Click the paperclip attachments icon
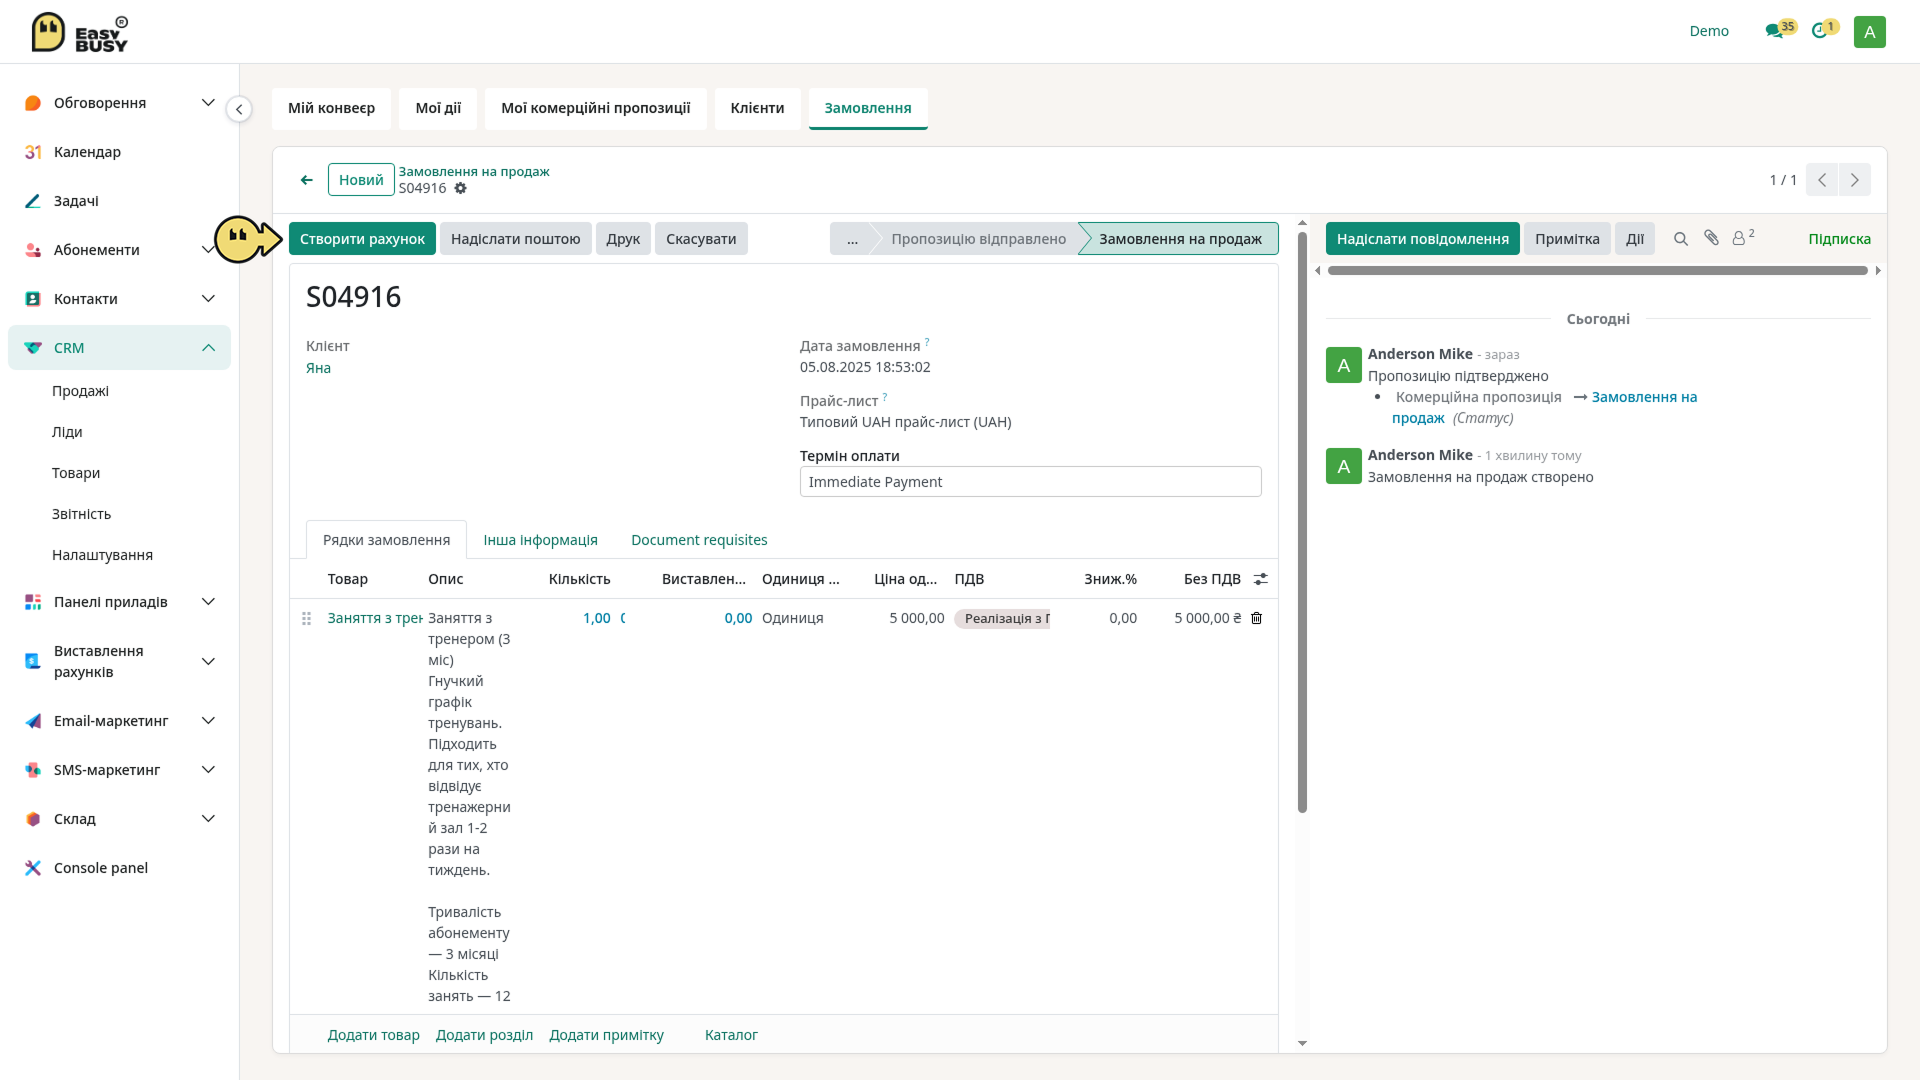Screen dimensions: 1920x1080 1711,238
